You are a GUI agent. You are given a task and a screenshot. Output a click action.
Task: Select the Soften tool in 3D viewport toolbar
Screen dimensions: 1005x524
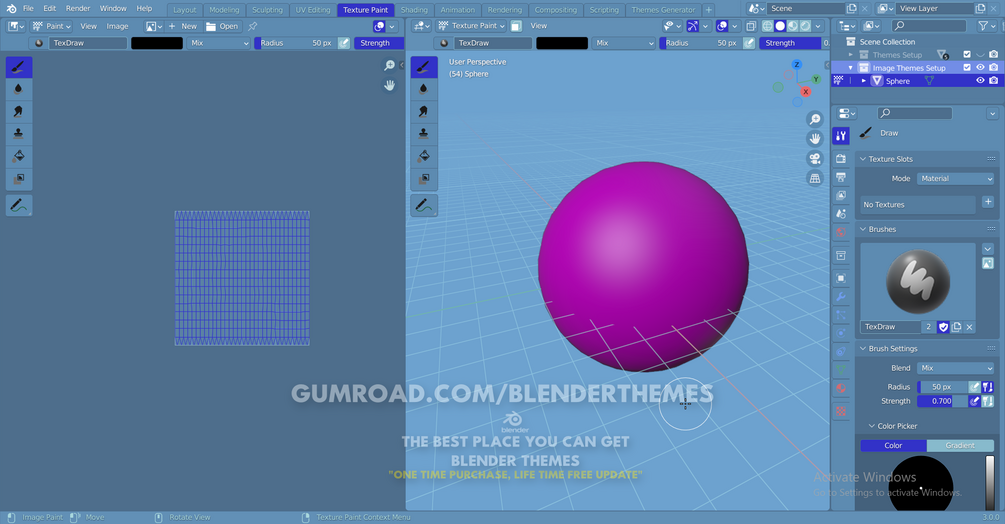424,89
